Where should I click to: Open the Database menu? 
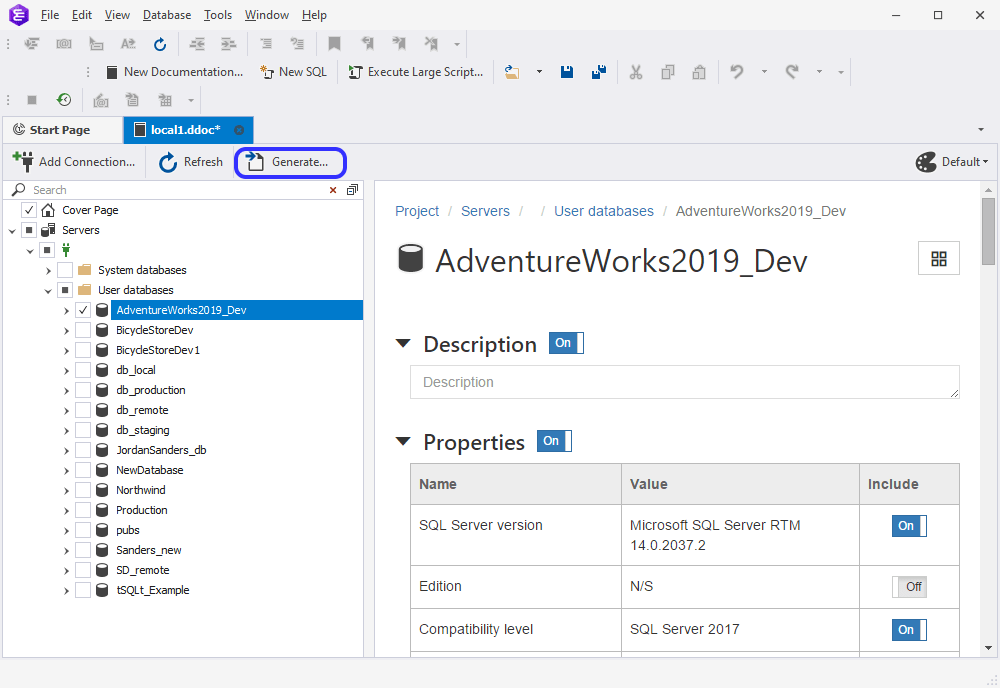click(167, 15)
